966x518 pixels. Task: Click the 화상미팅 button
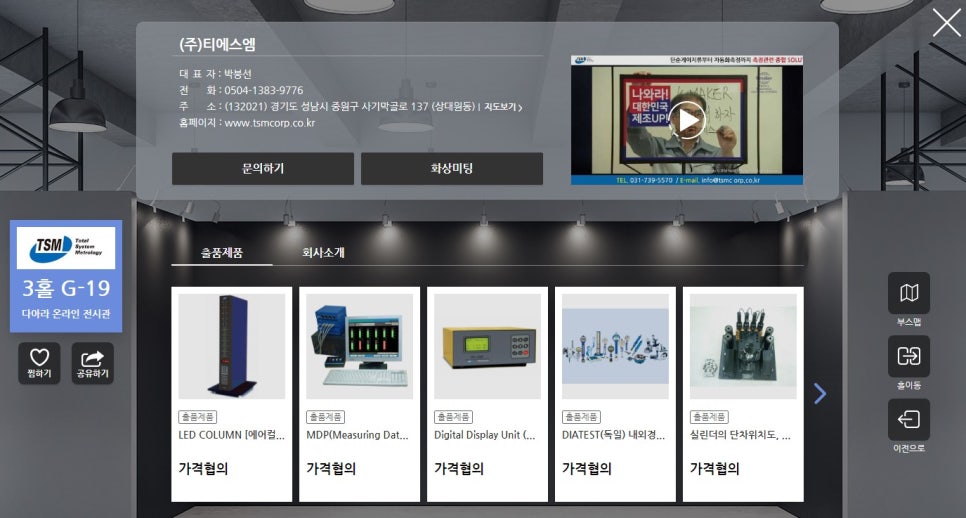coord(452,169)
